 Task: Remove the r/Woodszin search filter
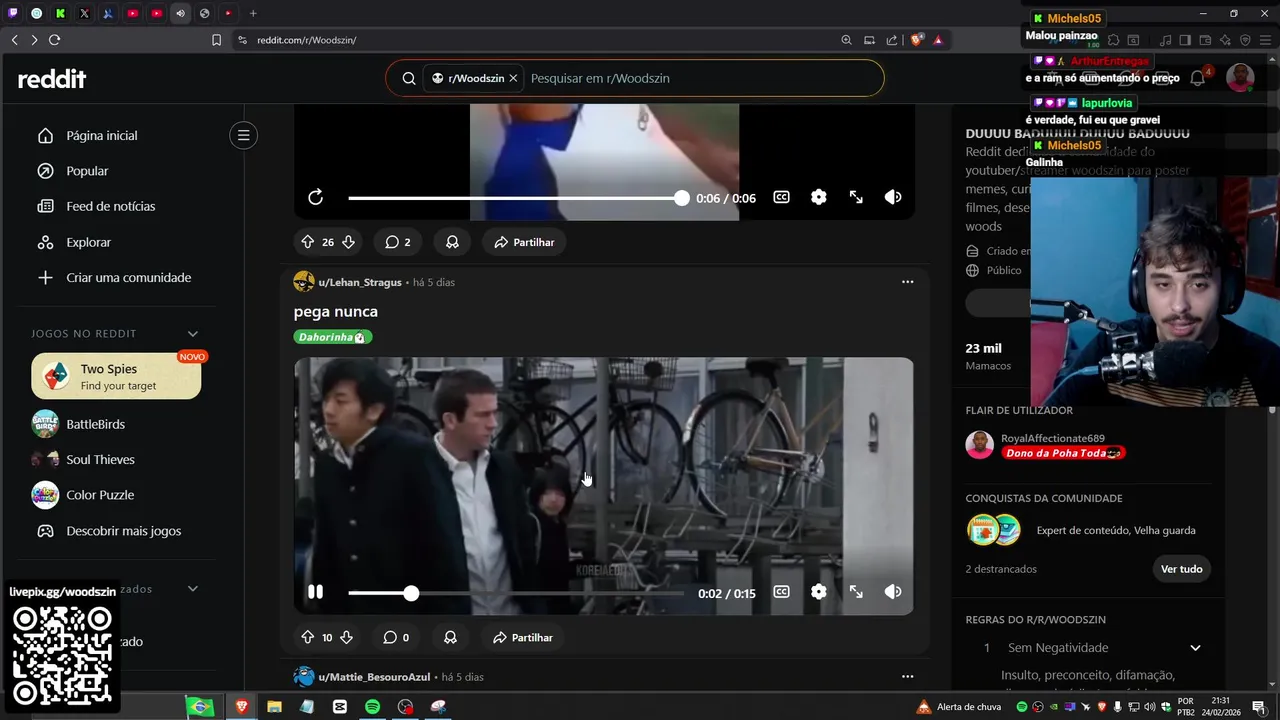coord(513,78)
